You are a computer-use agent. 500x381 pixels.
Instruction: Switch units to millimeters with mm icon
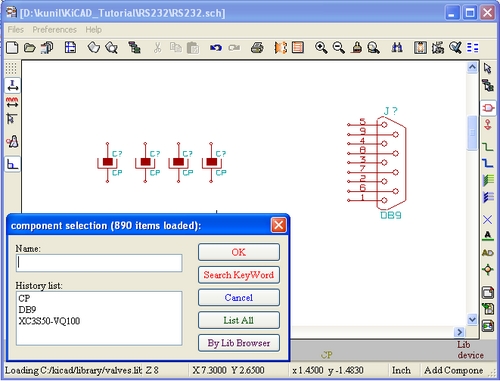[x=12, y=102]
